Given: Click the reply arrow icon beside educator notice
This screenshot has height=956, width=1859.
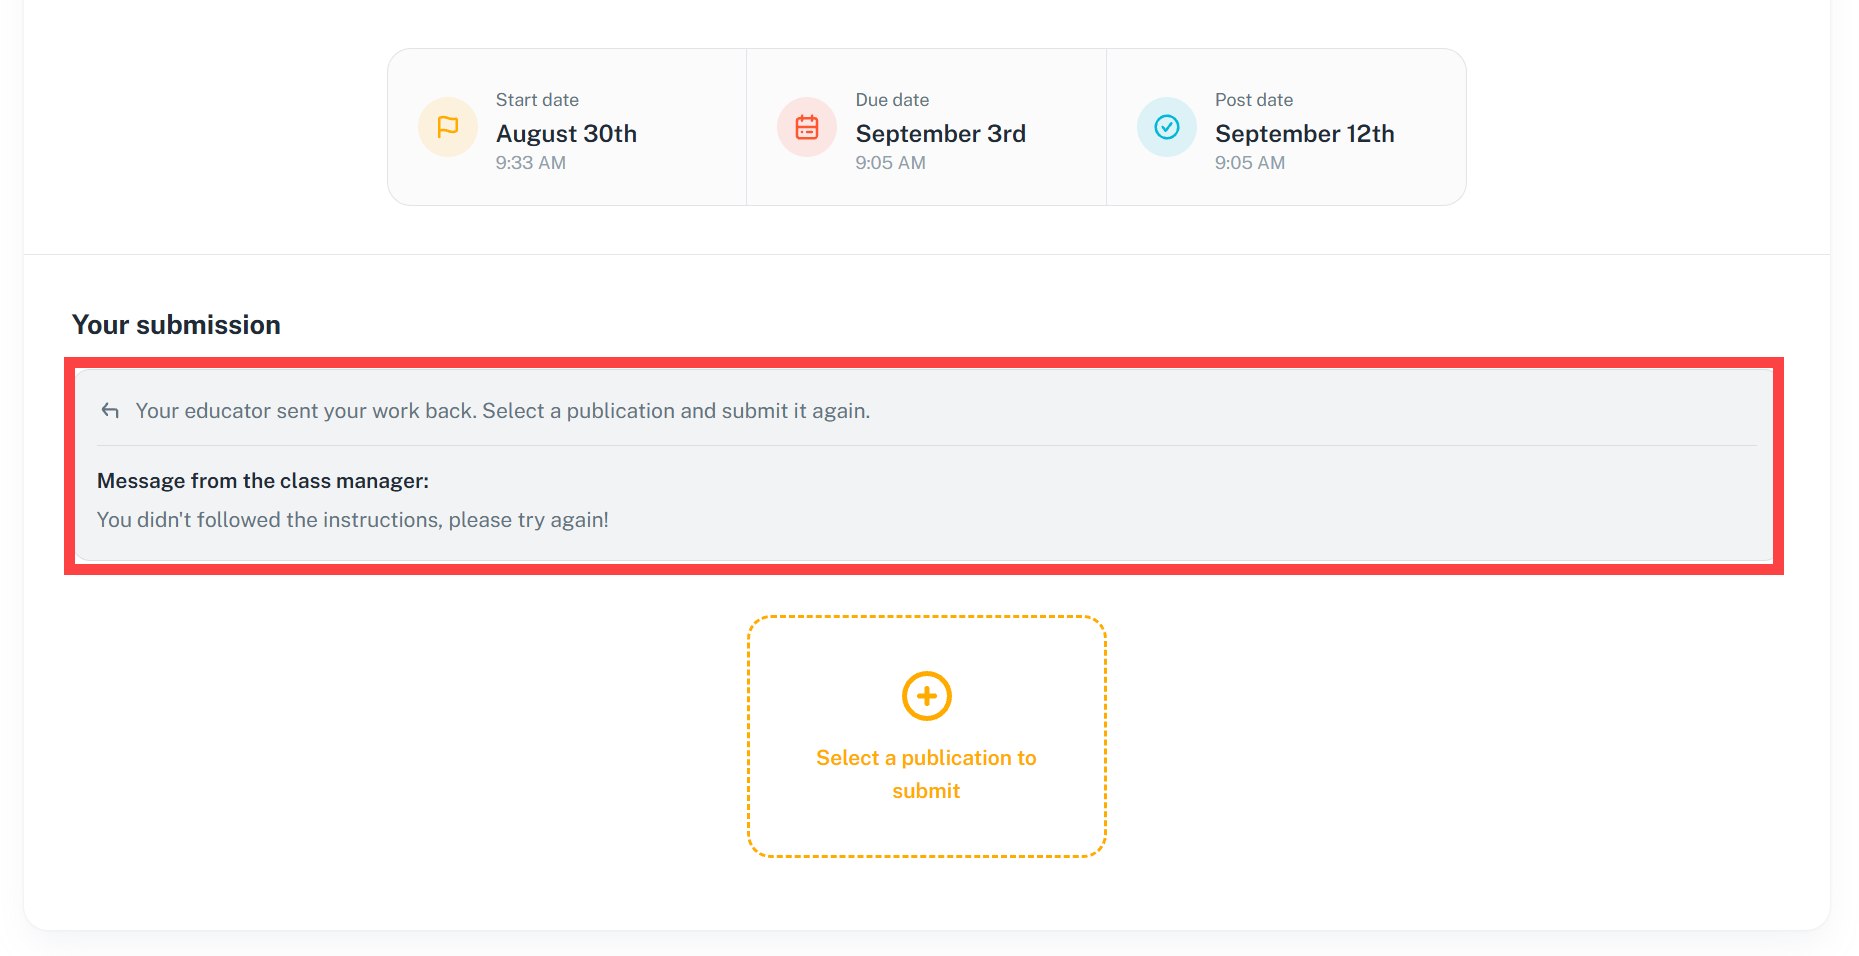Looking at the screenshot, I should pos(110,411).
